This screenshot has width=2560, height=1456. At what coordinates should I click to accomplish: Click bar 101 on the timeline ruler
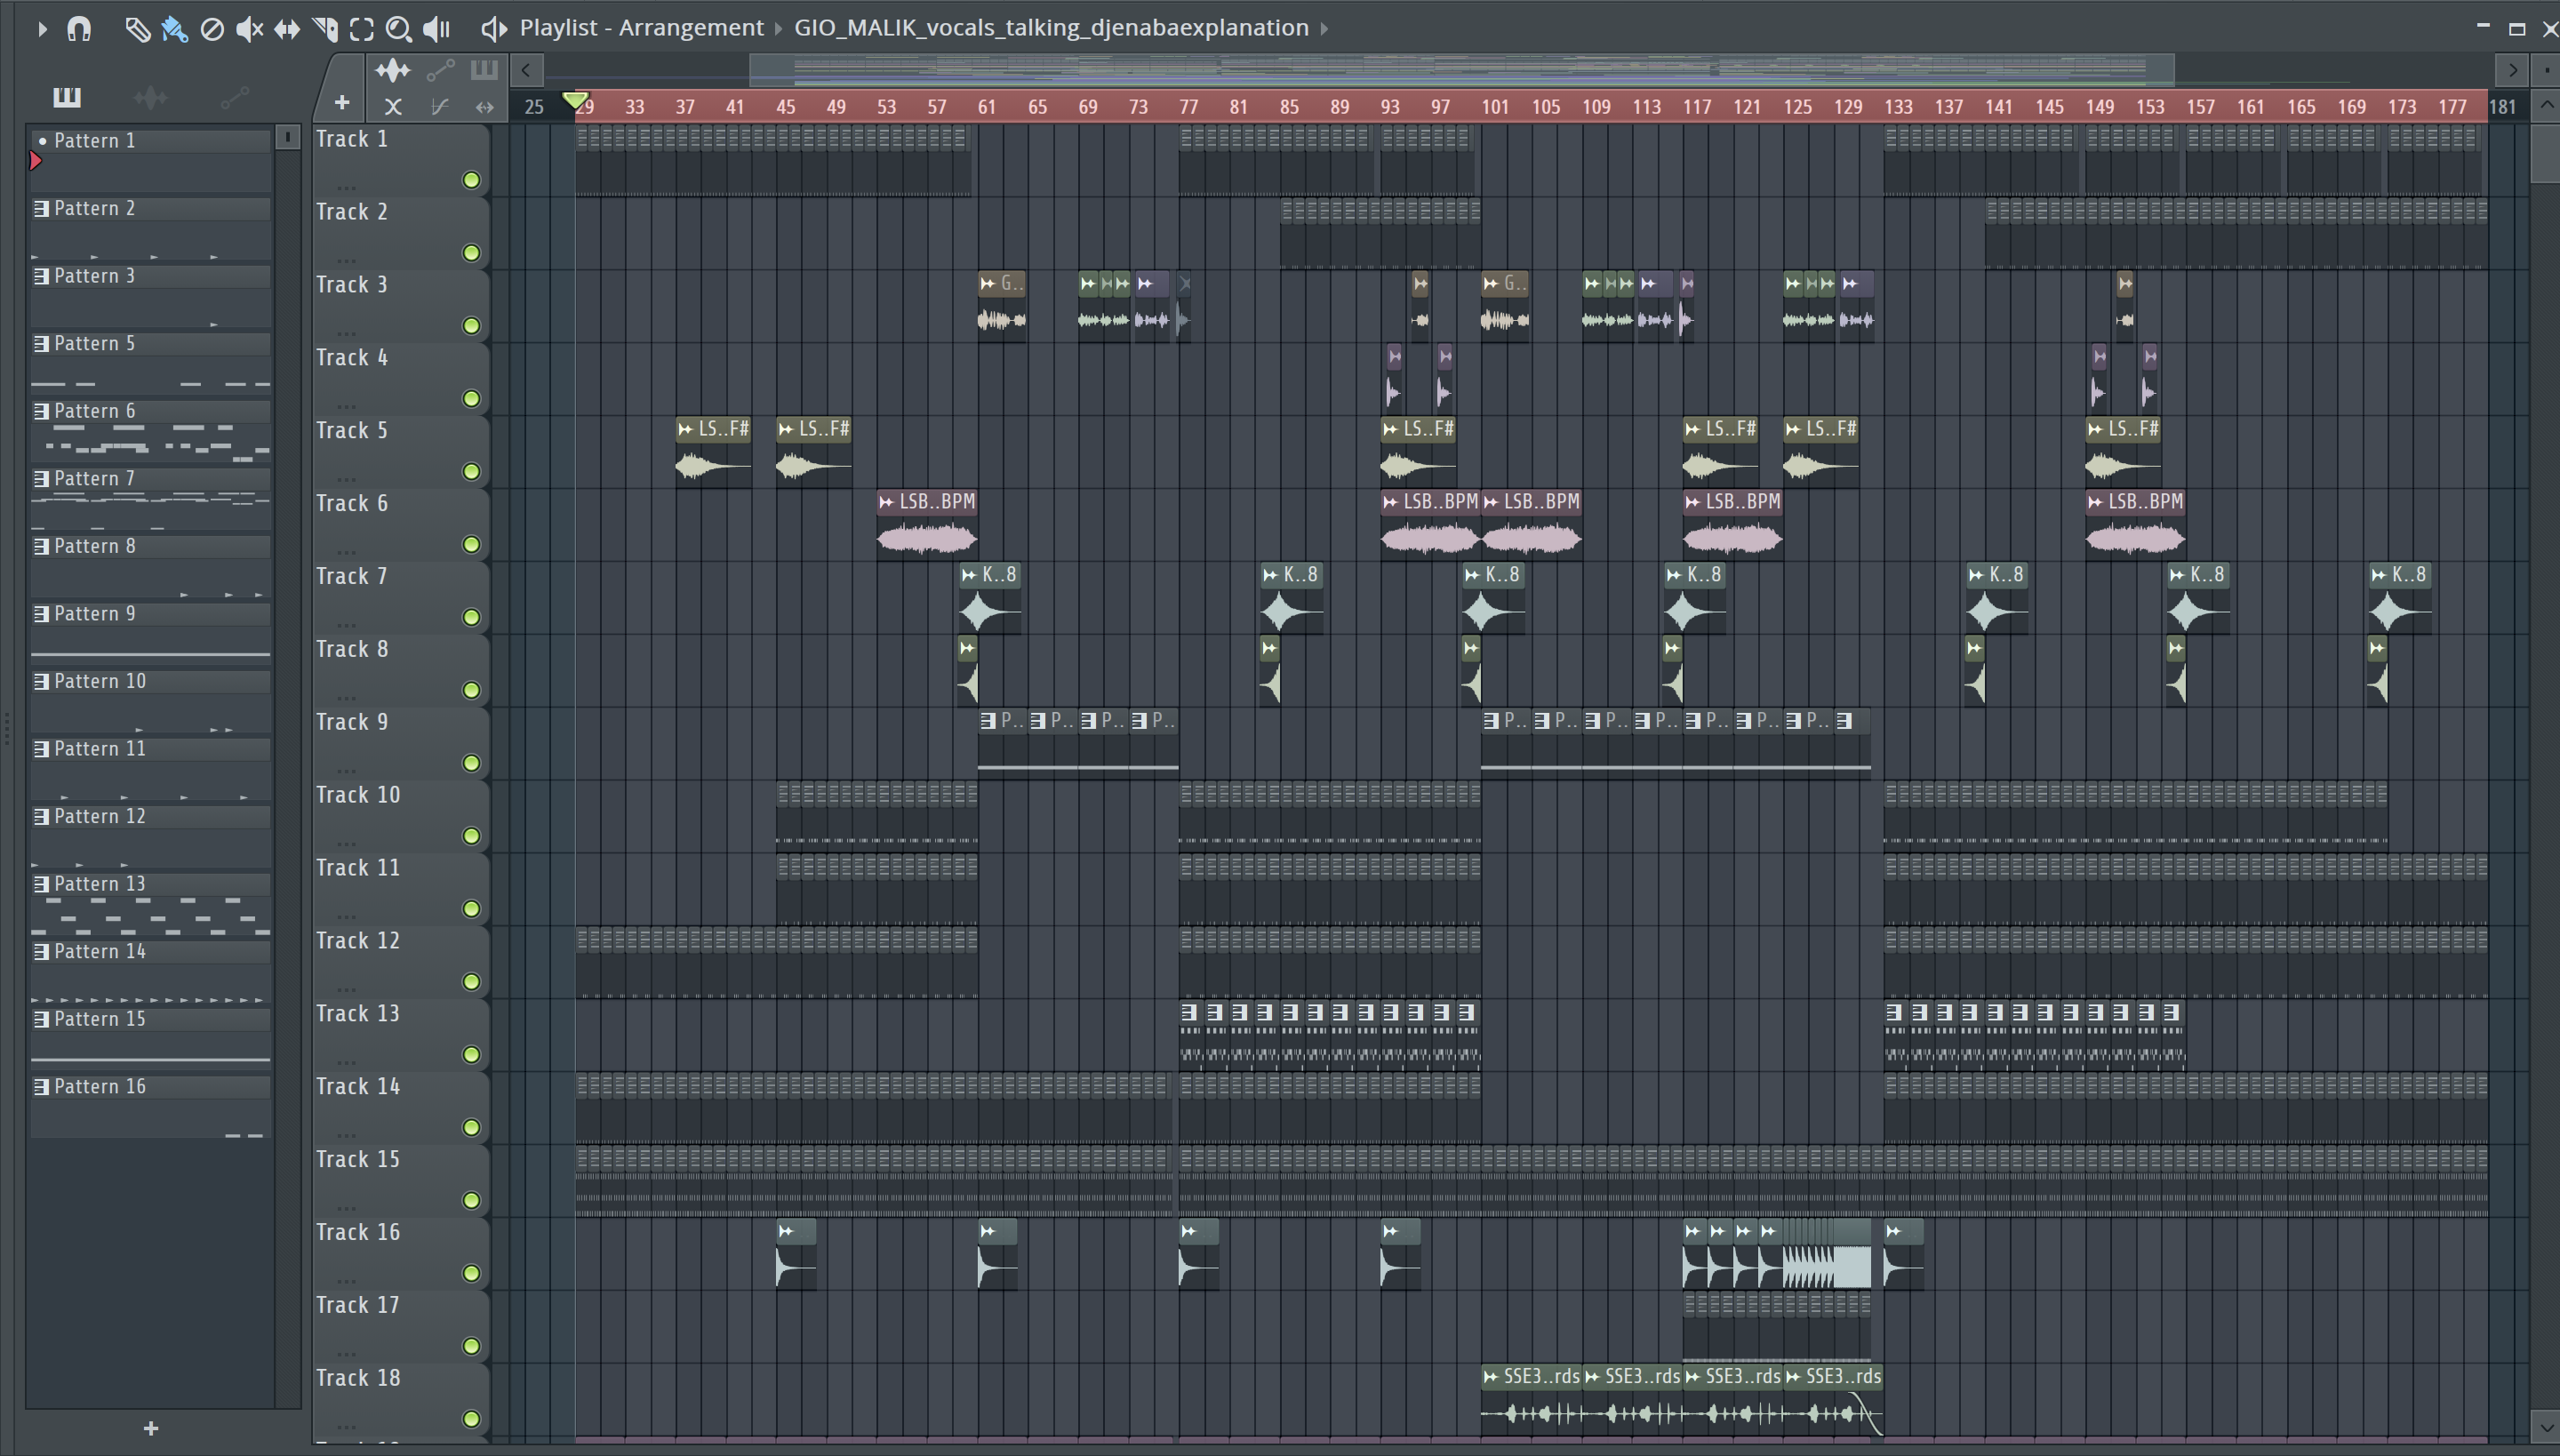point(1495,106)
